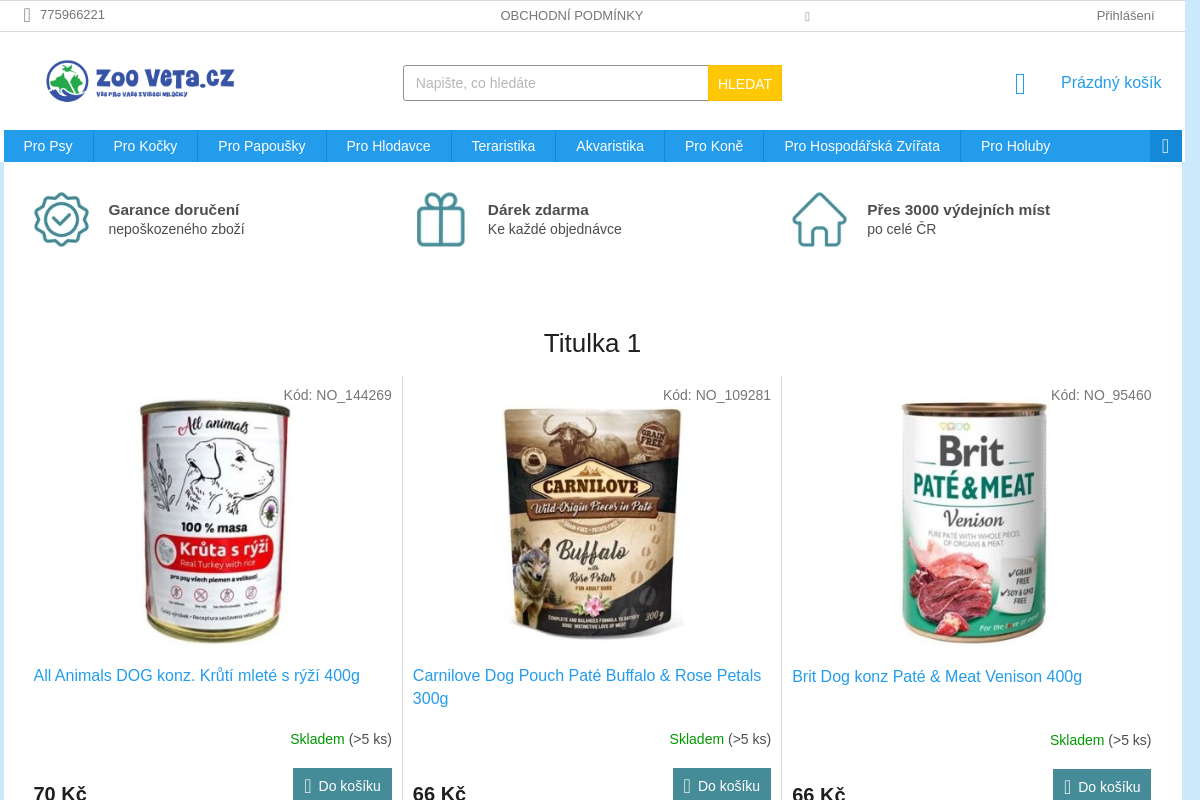Select the Pro Hospodářská Zvířata menu
Viewport: 1200px width, 800px height.
click(x=862, y=146)
